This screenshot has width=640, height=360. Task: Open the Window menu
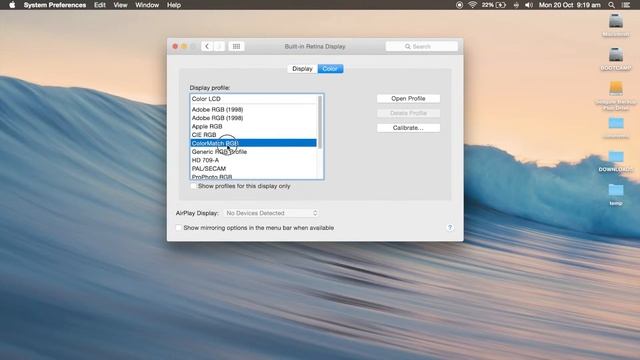(147, 5)
